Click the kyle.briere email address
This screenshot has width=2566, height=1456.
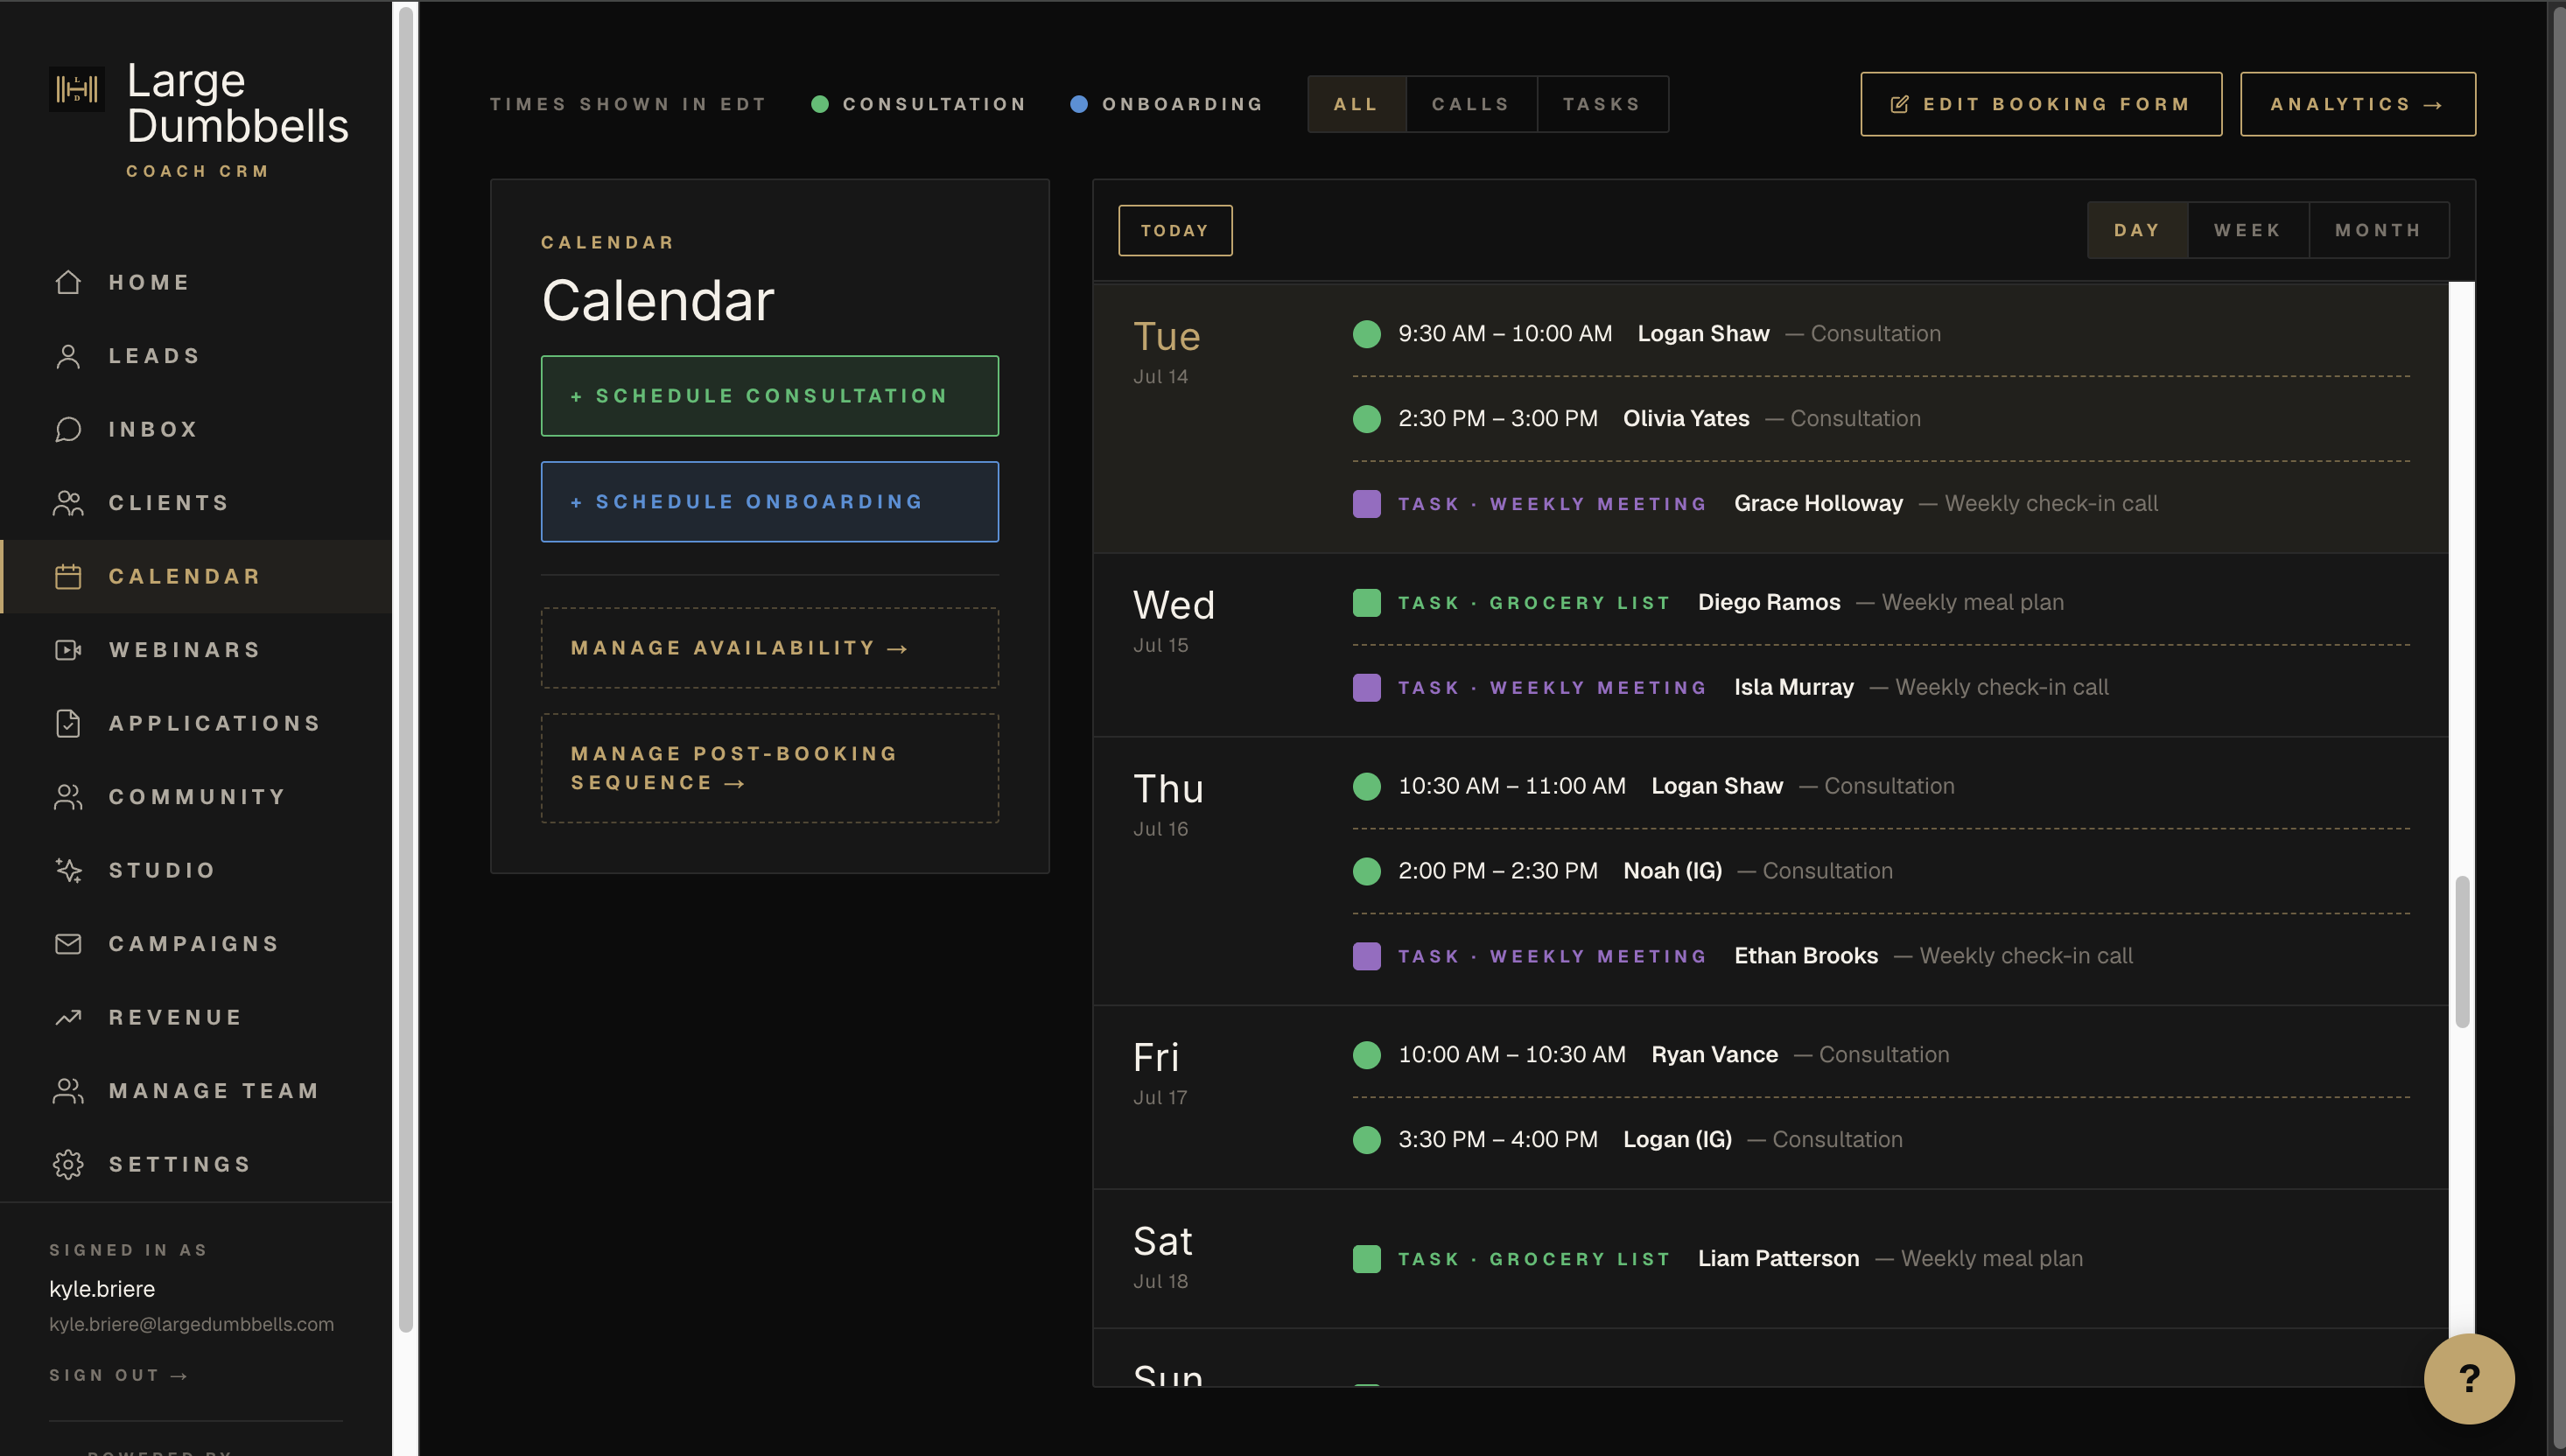[191, 1324]
